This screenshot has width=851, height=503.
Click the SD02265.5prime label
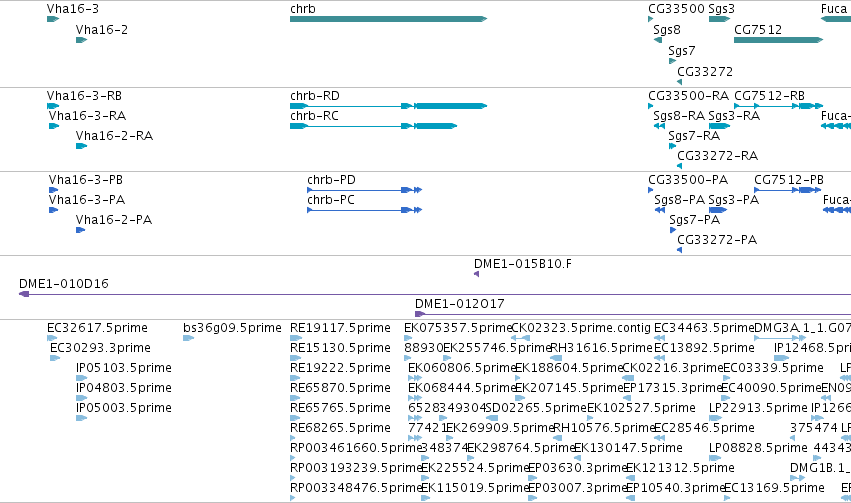[x=536, y=408]
